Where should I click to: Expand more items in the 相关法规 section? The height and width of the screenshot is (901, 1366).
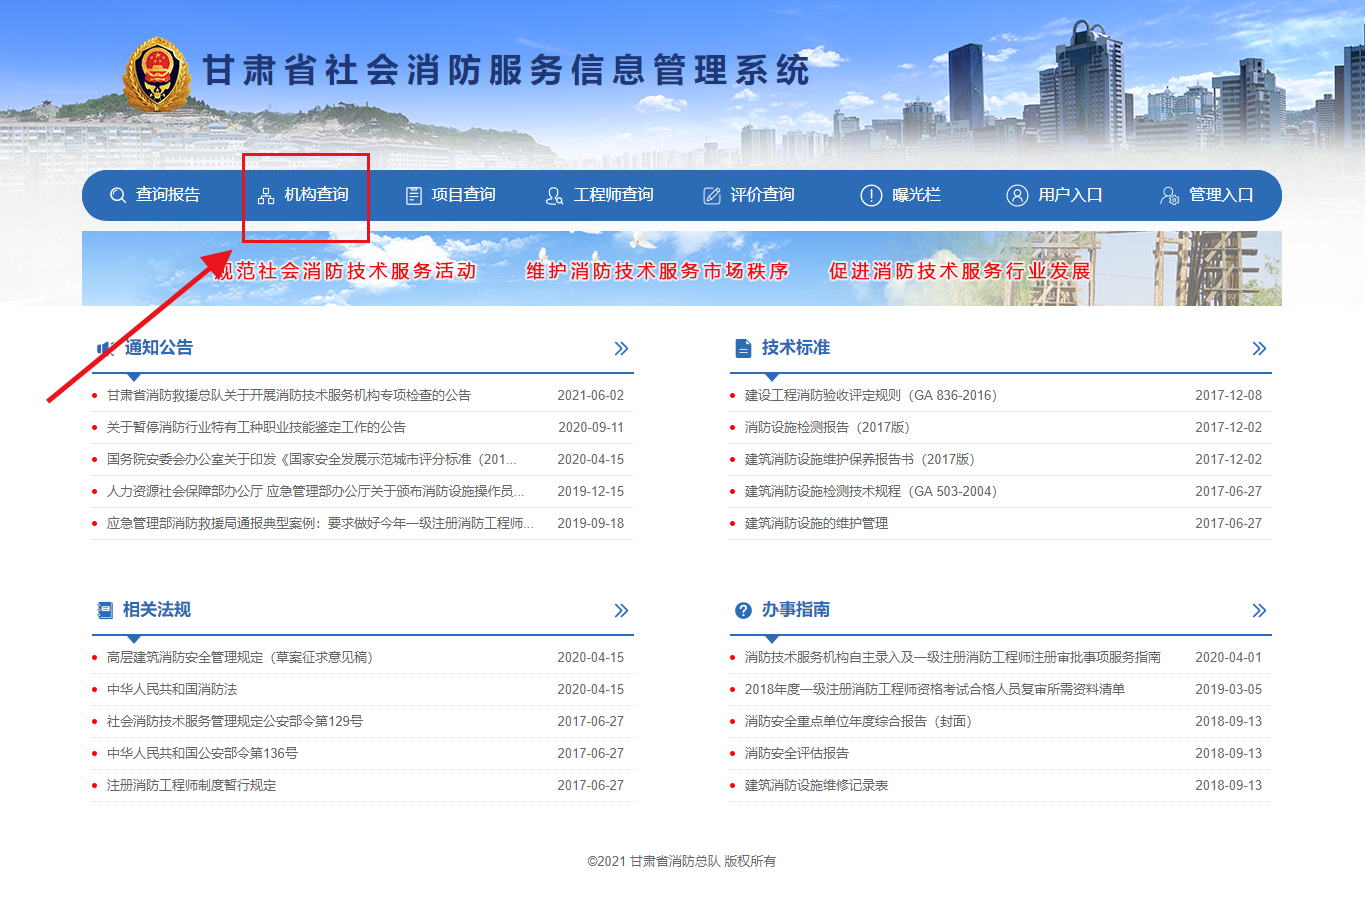pyautogui.click(x=621, y=611)
